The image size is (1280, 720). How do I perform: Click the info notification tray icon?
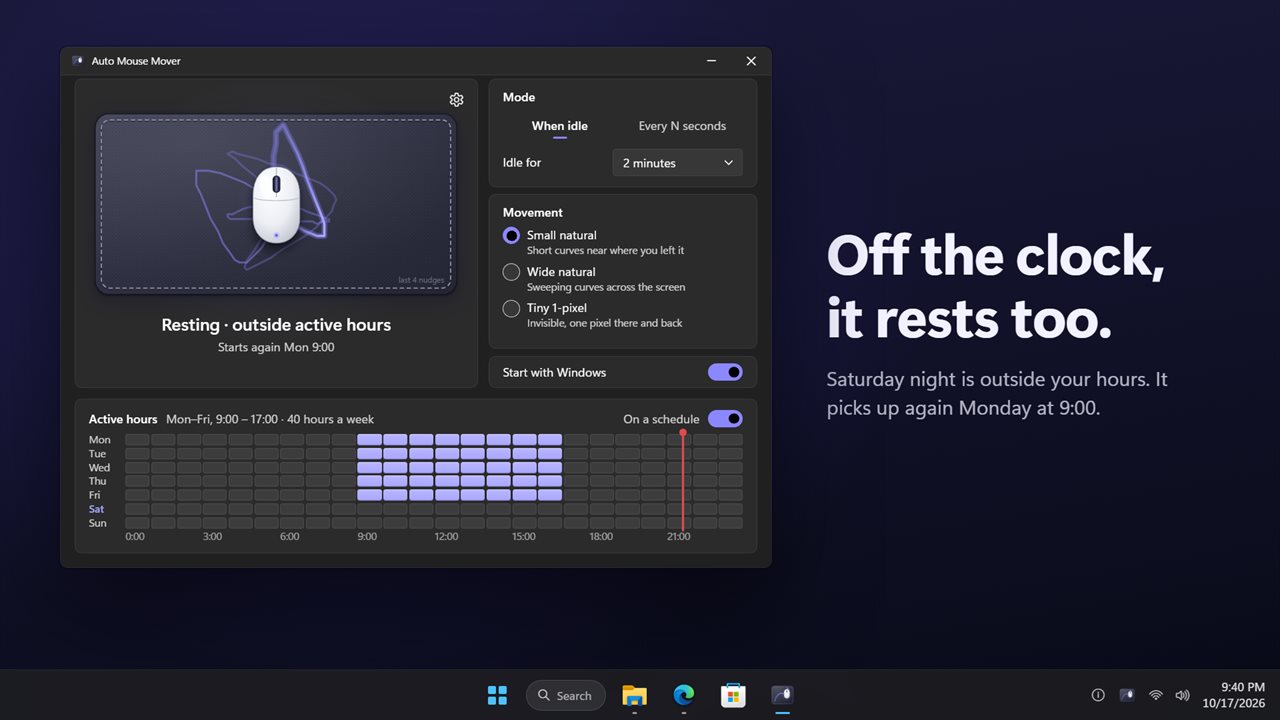coord(1098,695)
